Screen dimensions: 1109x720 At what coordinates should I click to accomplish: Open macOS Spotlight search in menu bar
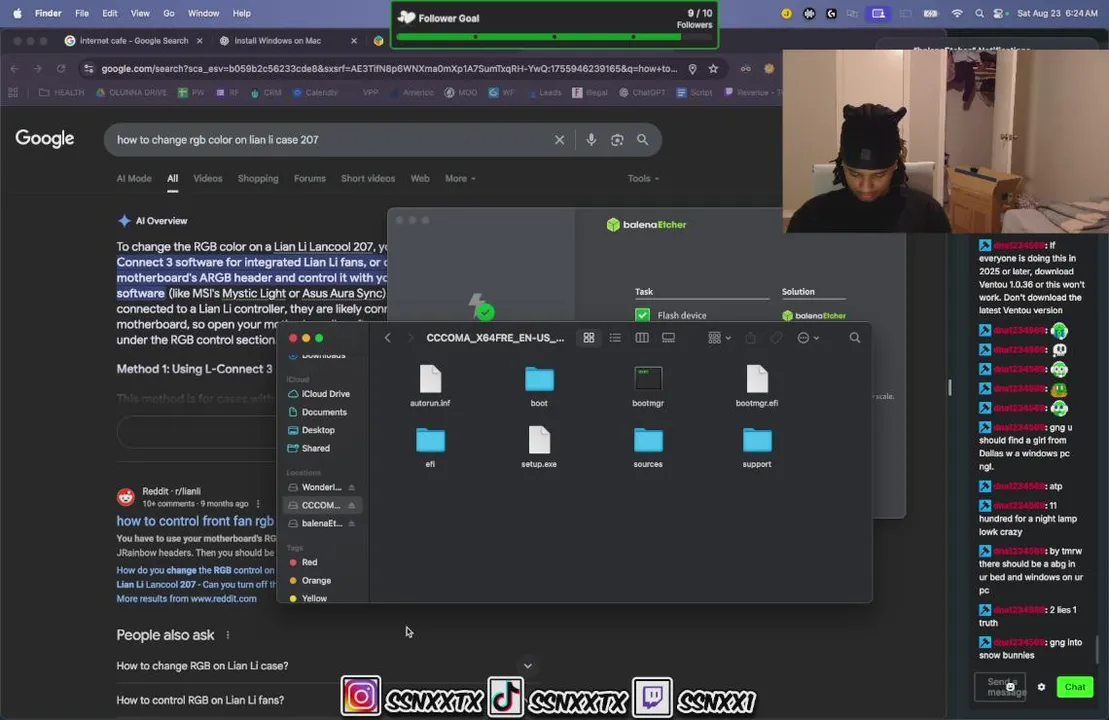(x=979, y=13)
